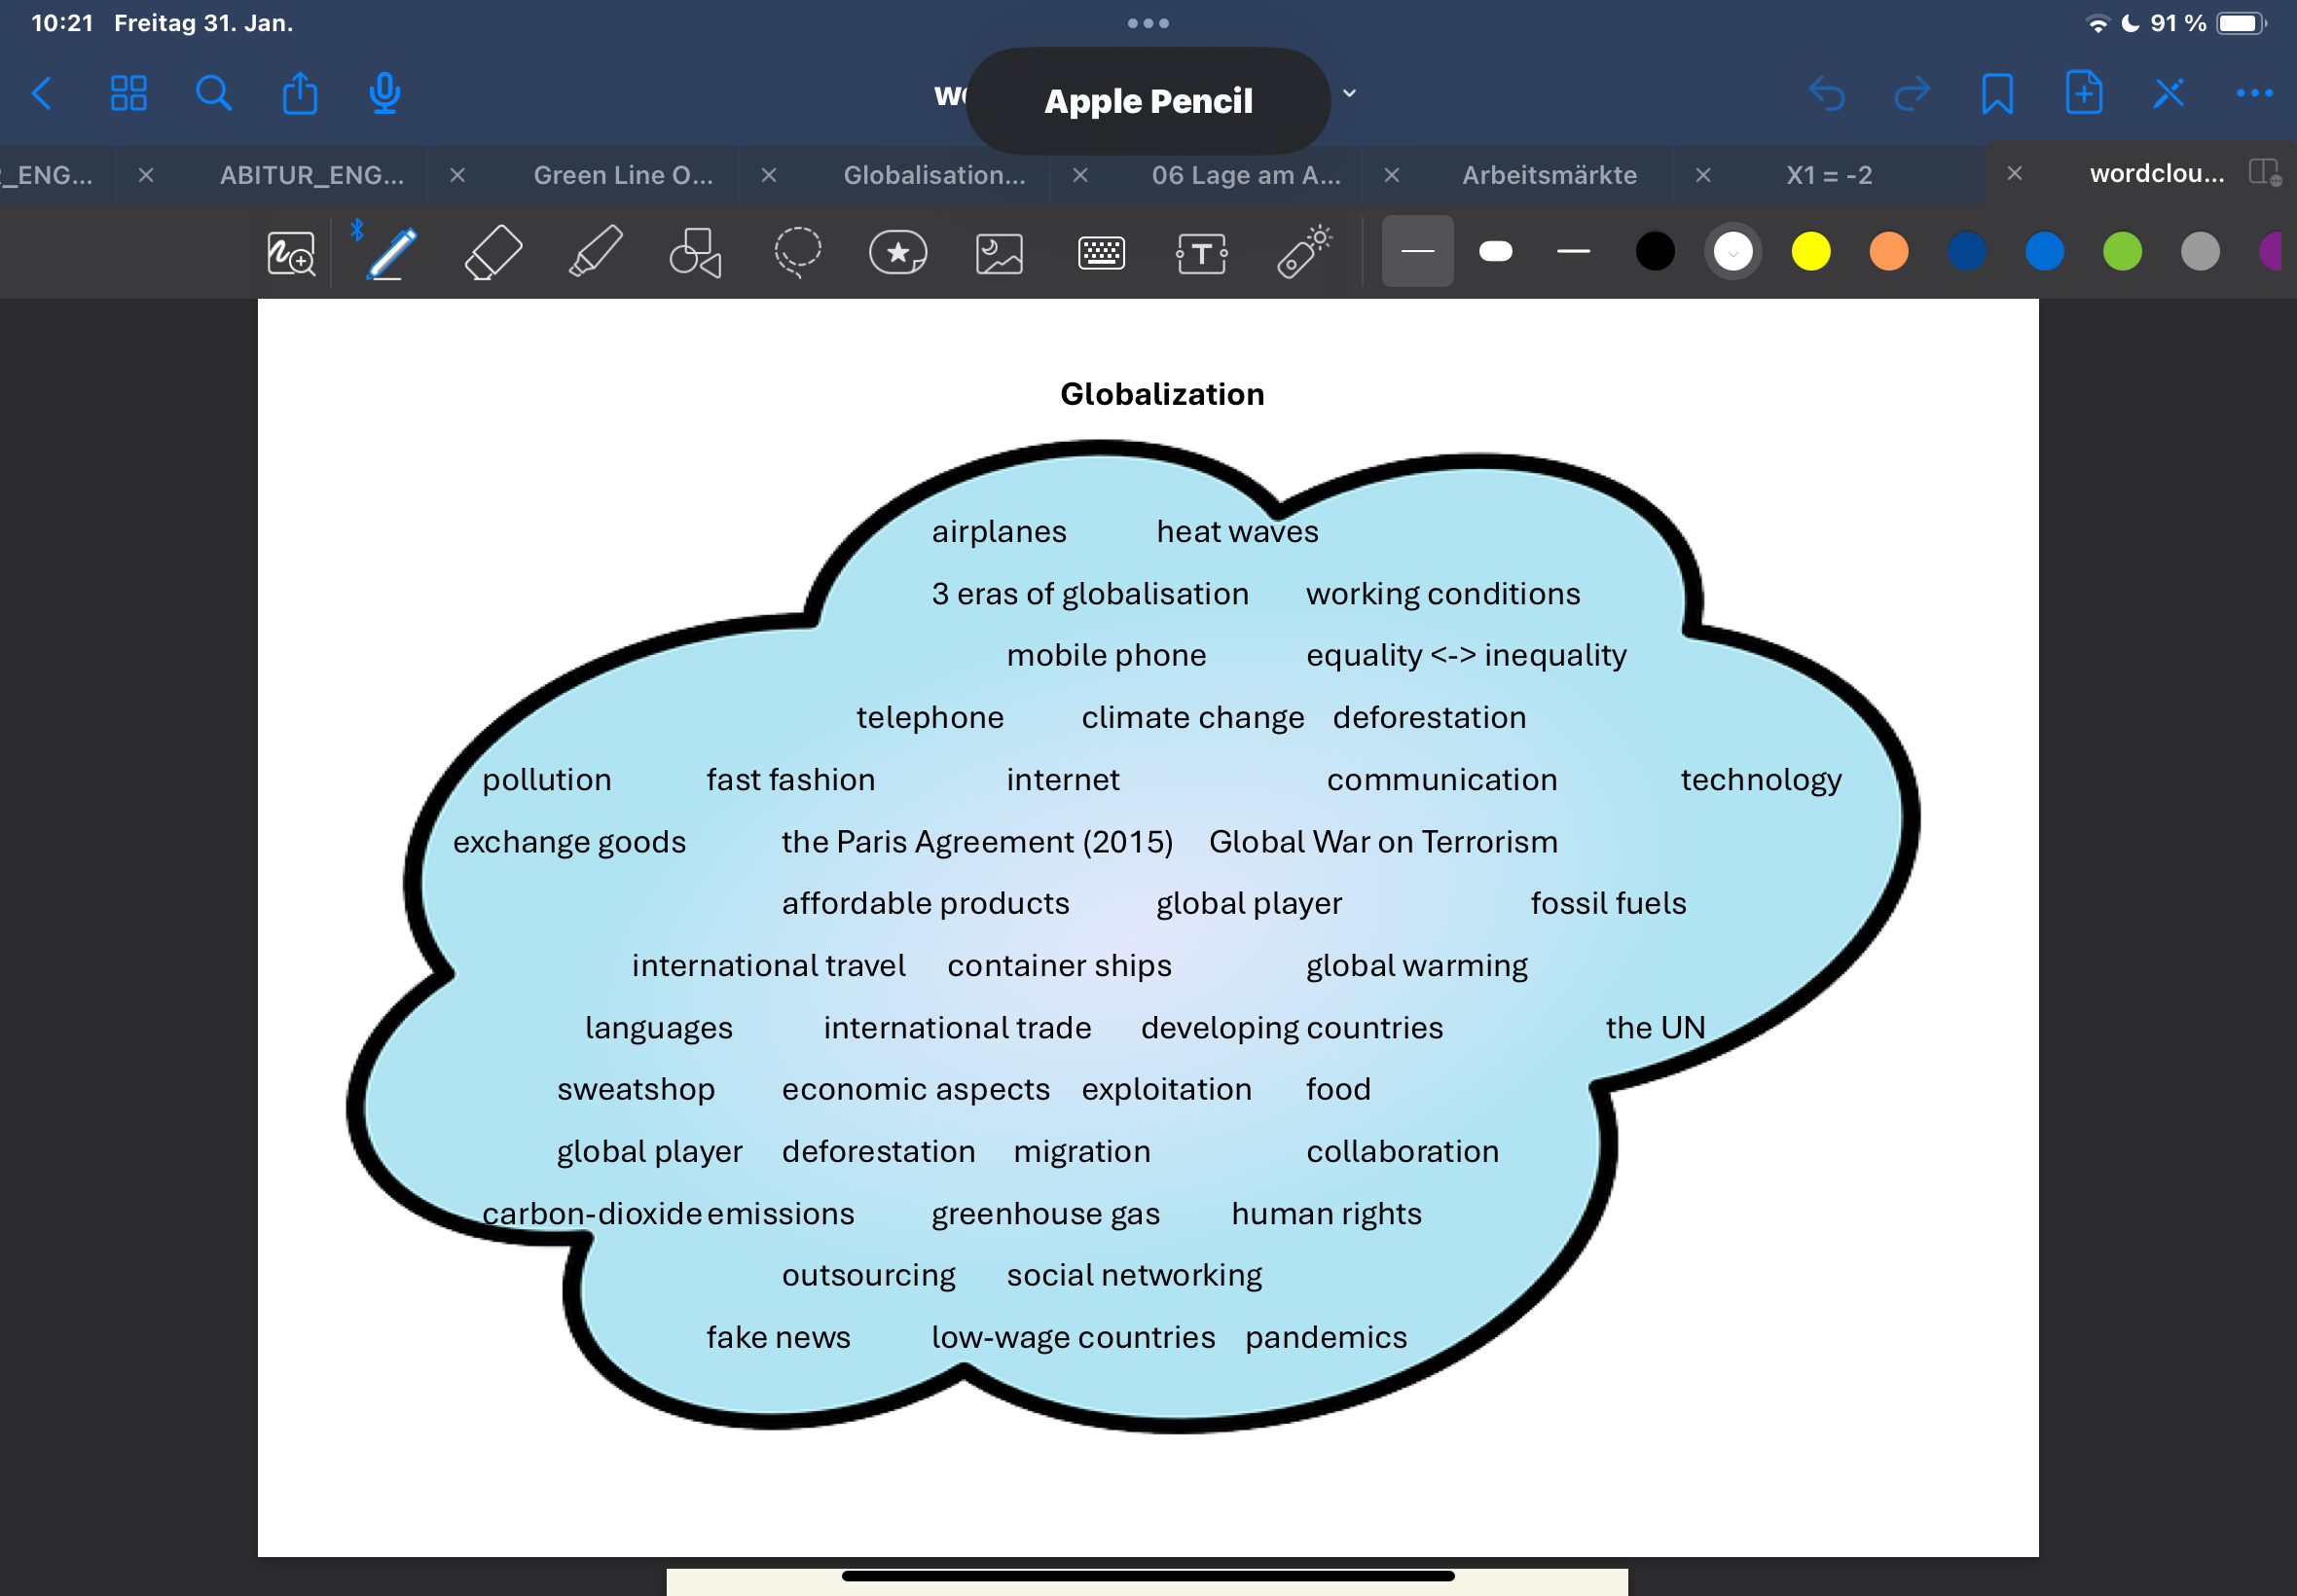Select the Lasso tool
This screenshot has width=2297, height=1596.
(797, 252)
